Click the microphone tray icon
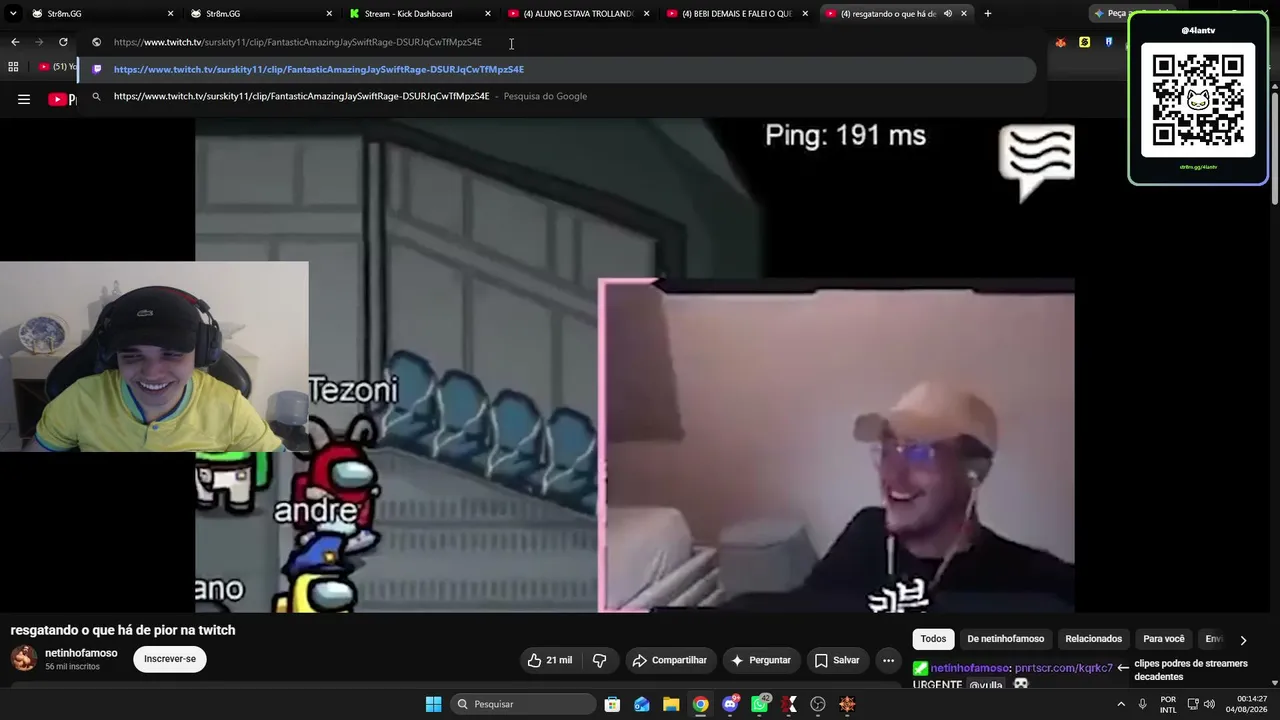The height and width of the screenshot is (720, 1280). [x=1142, y=704]
